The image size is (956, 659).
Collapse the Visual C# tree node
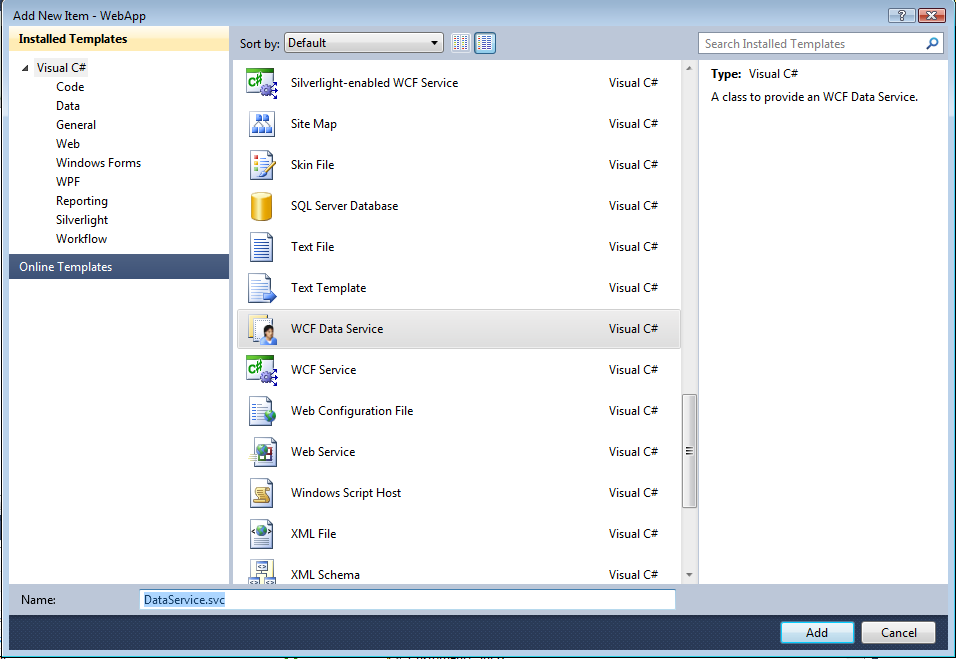25,68
